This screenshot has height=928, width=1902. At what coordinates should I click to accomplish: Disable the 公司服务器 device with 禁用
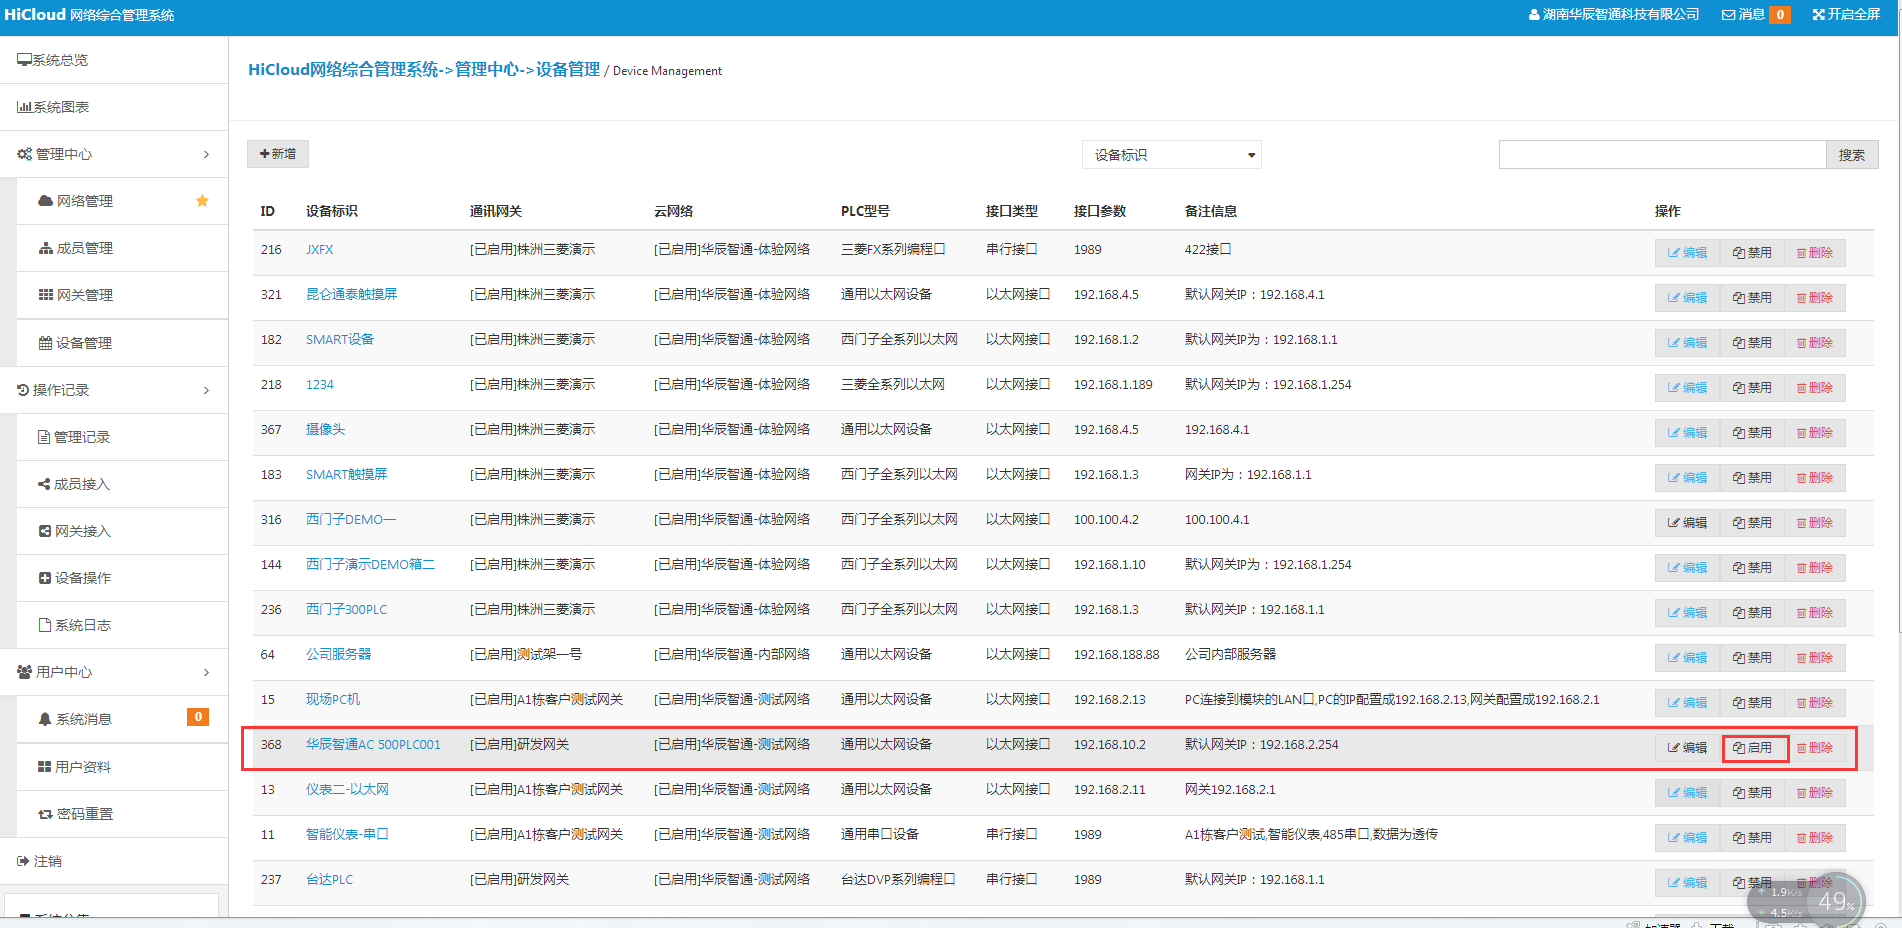click(1753, 658)
